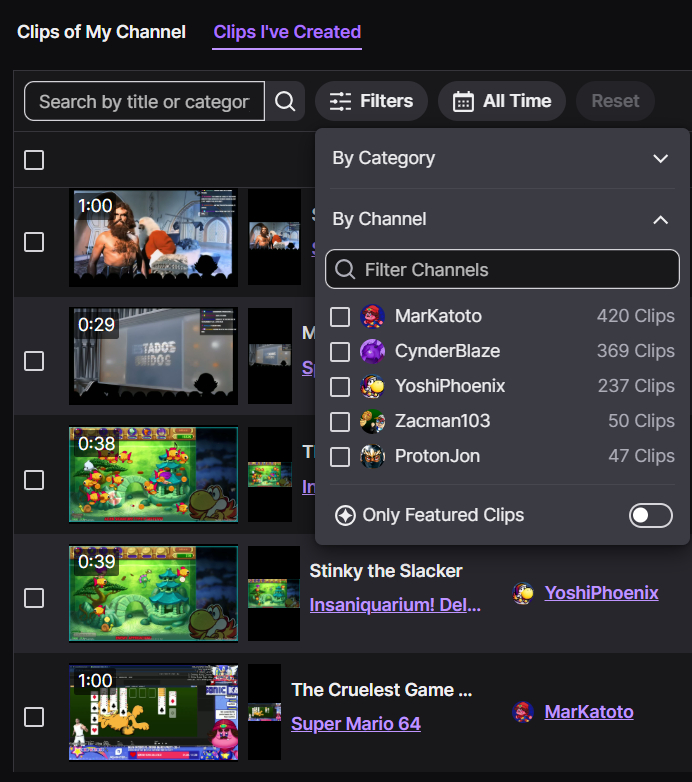692x782 pixels.
Task: Open the Filters button
Action: pyautogui.click(x=371, y=101)
